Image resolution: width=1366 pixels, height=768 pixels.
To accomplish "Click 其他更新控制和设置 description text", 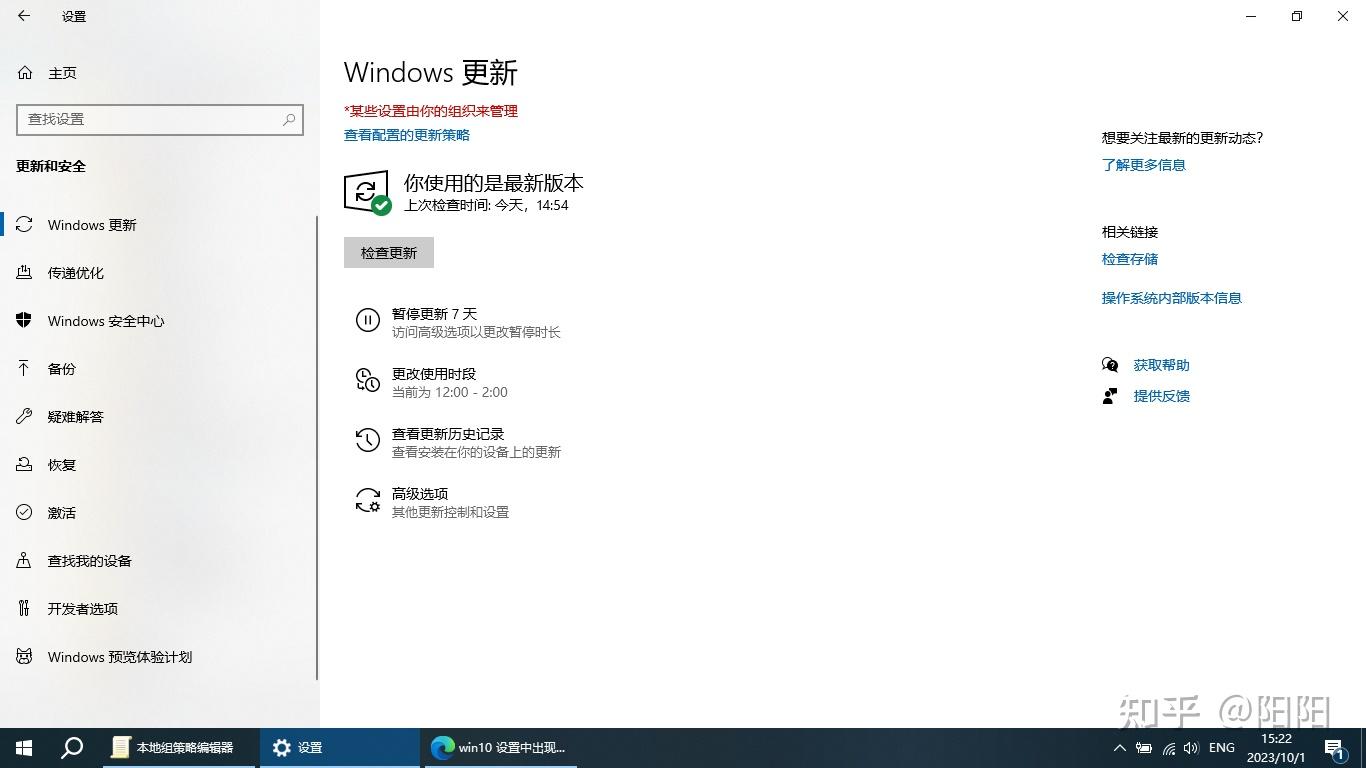I will click(x=451, y=512).
